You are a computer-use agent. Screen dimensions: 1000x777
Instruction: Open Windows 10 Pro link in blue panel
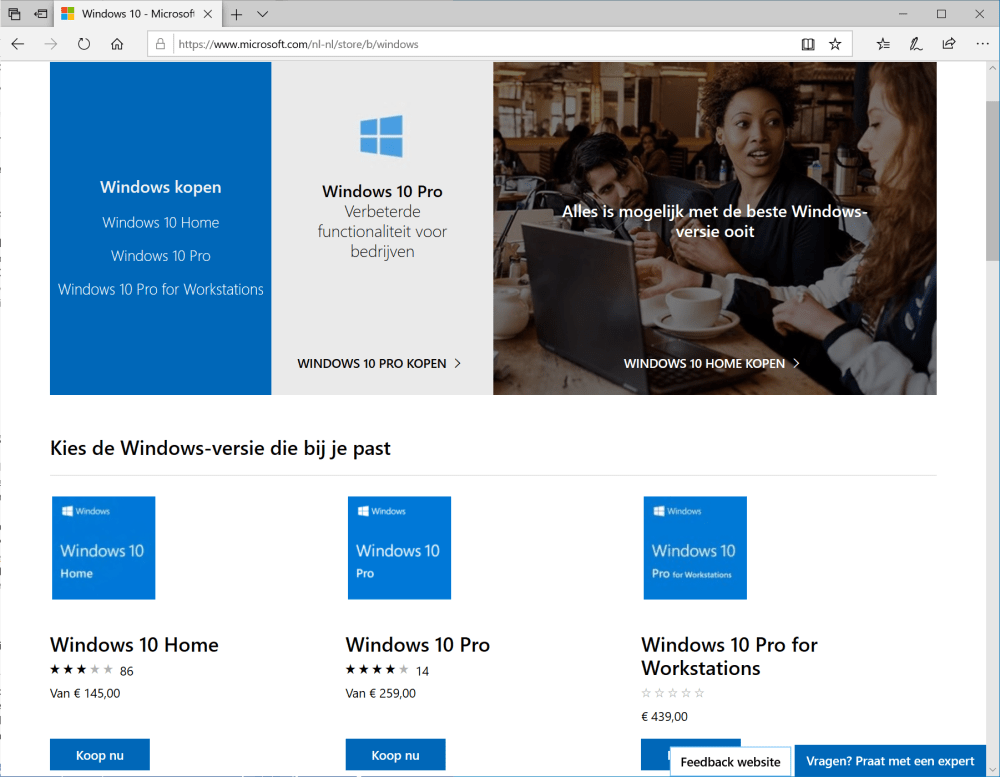(161, 256)
